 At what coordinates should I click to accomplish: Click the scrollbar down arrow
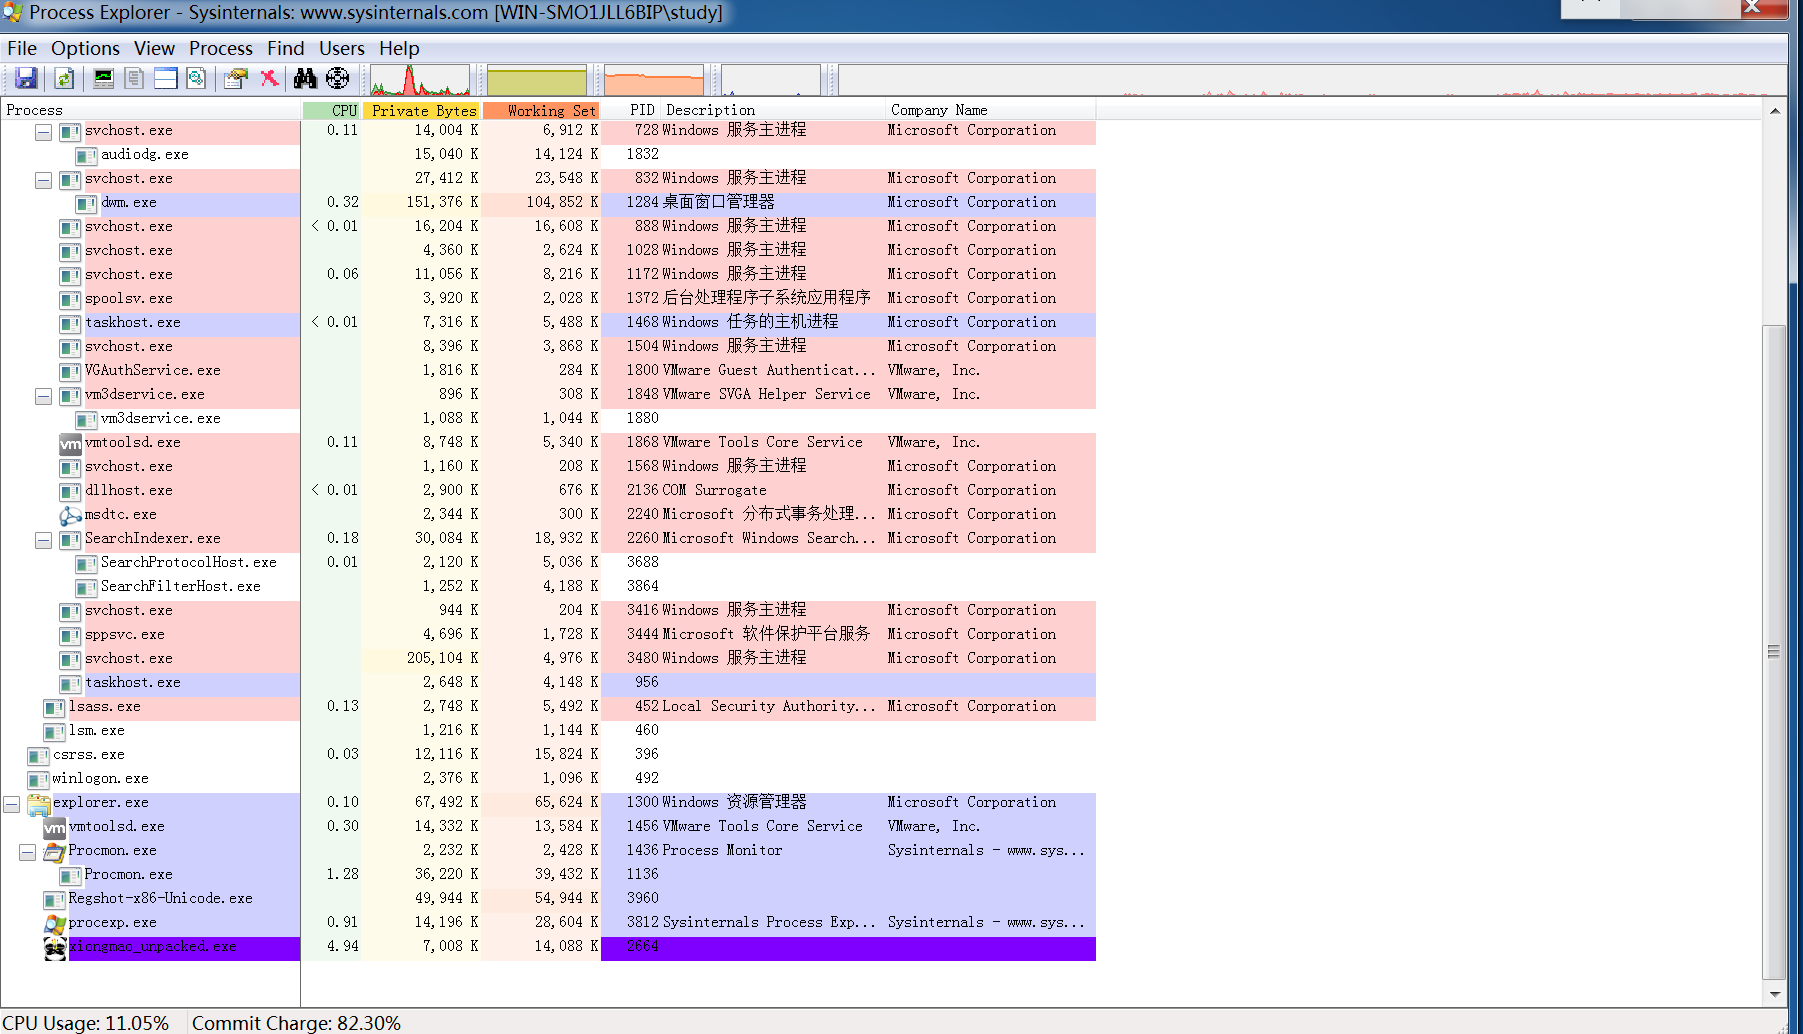1774,994
